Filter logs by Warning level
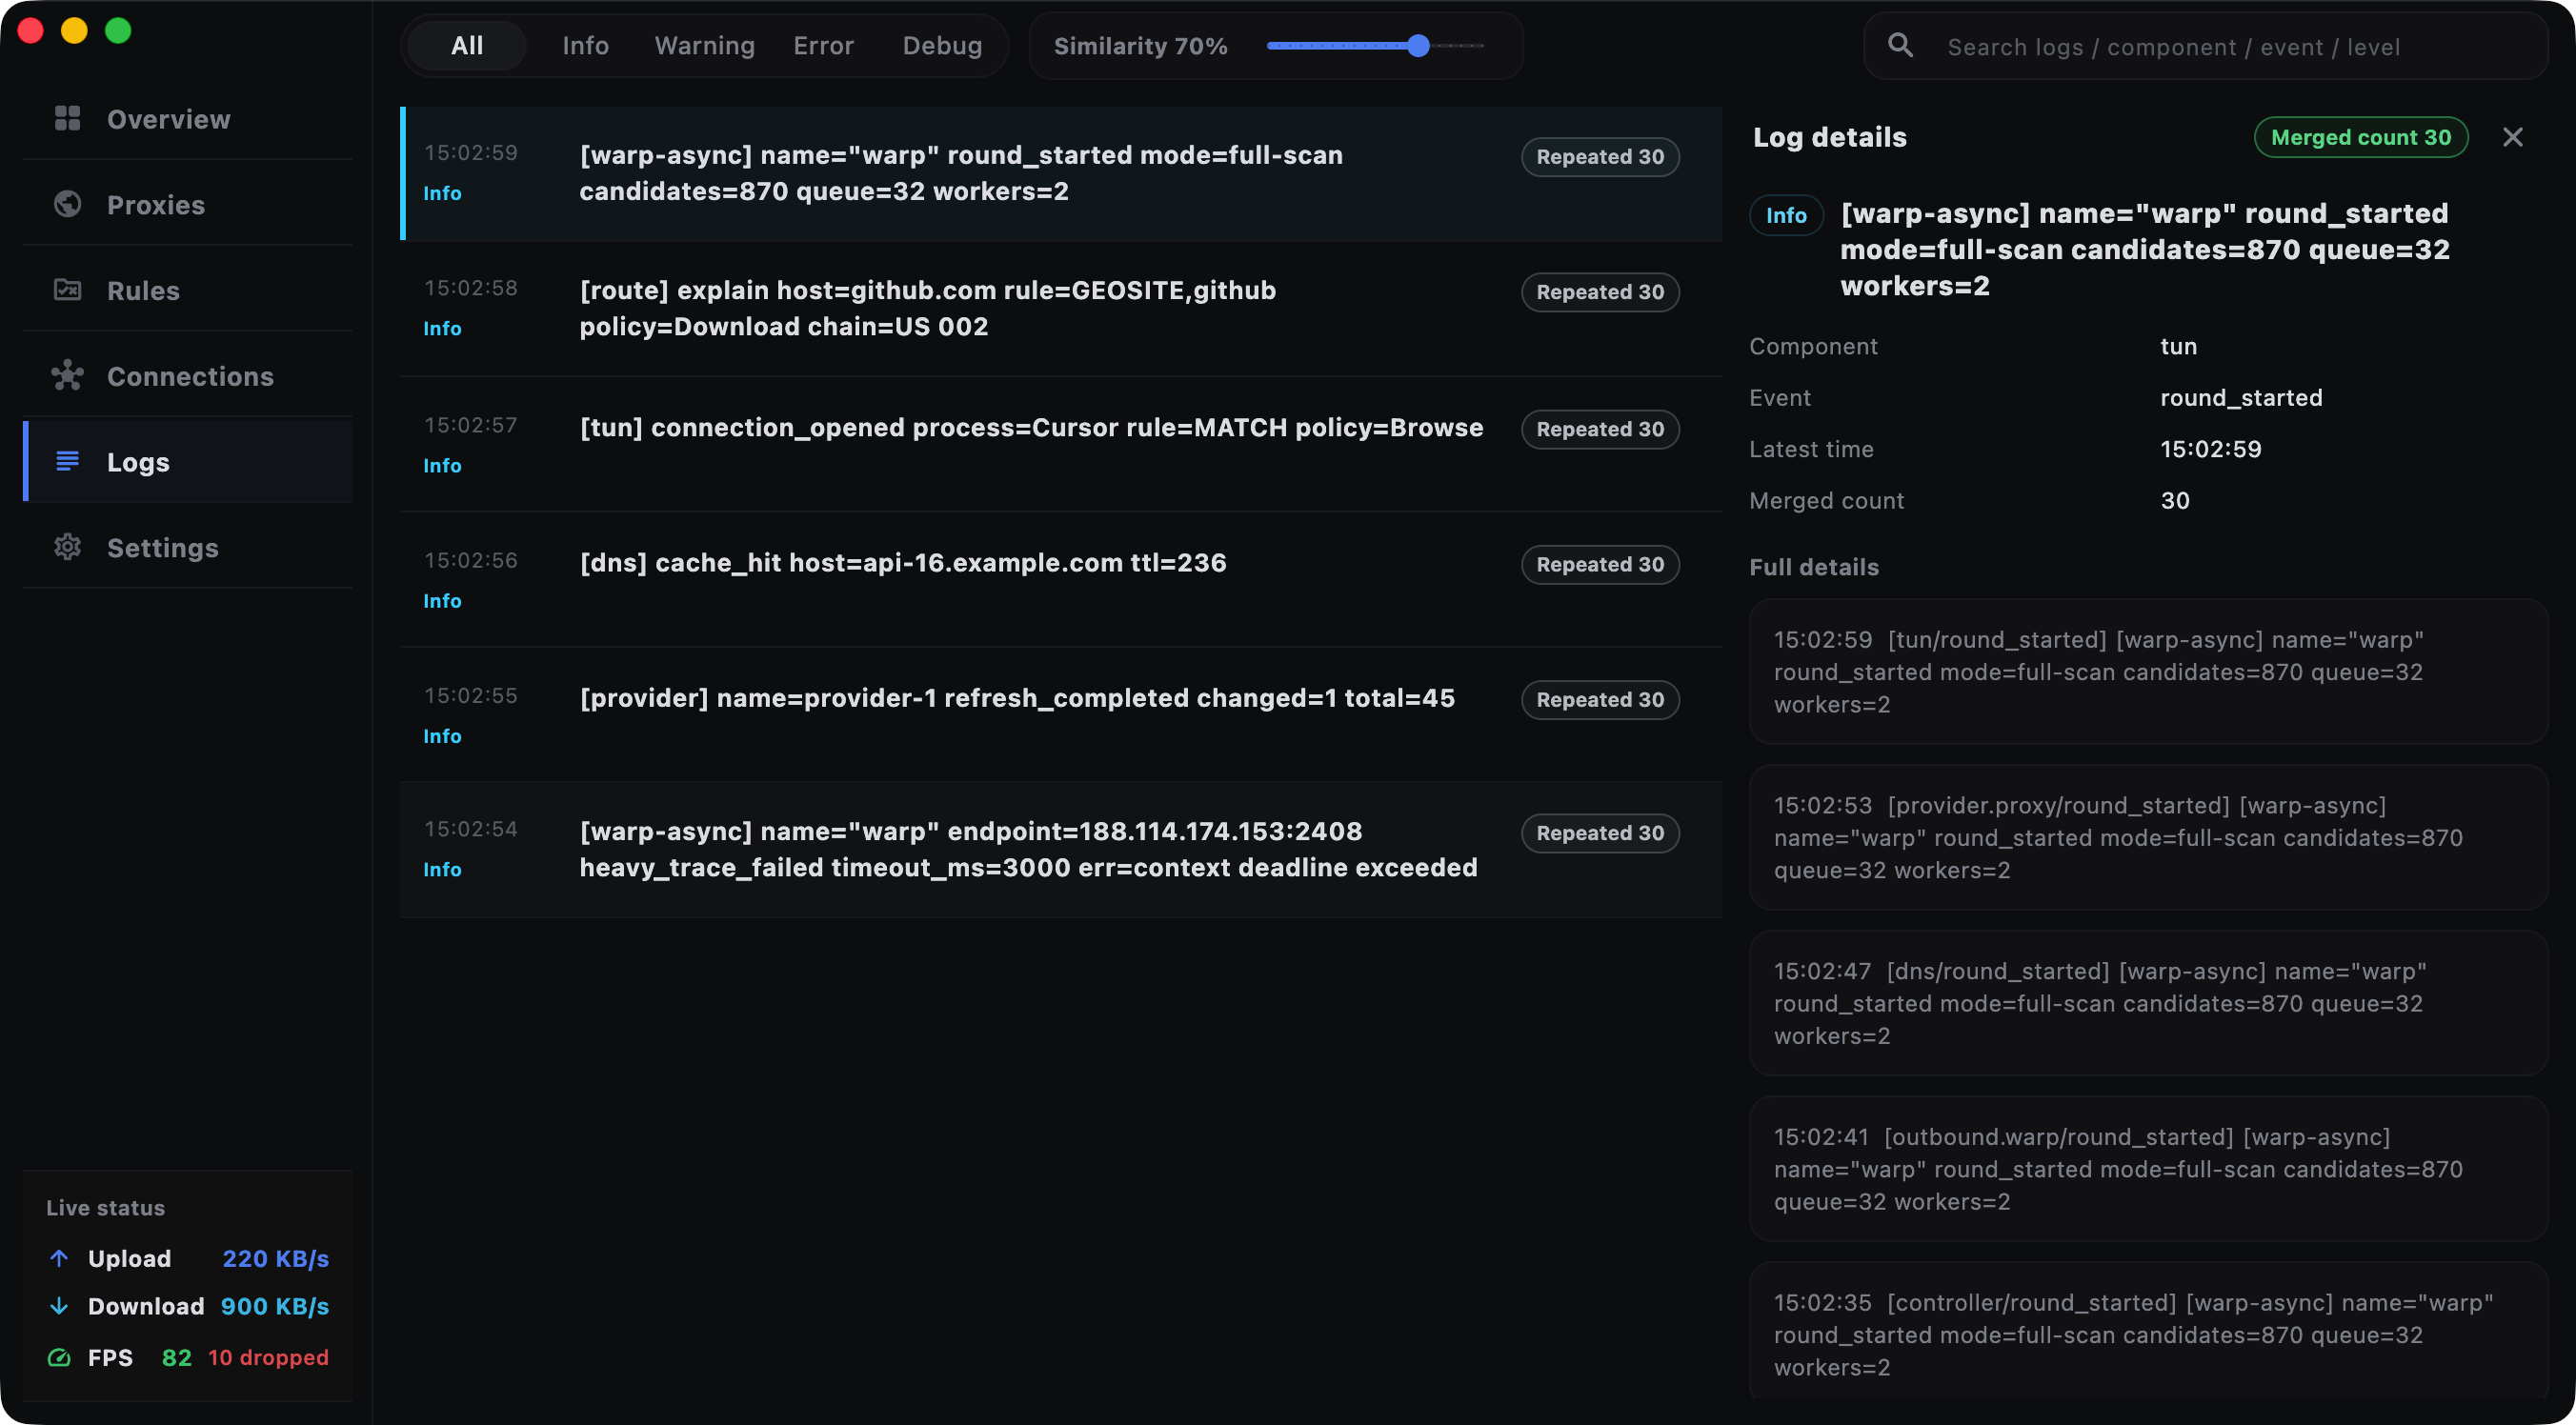 pos(704,46)
